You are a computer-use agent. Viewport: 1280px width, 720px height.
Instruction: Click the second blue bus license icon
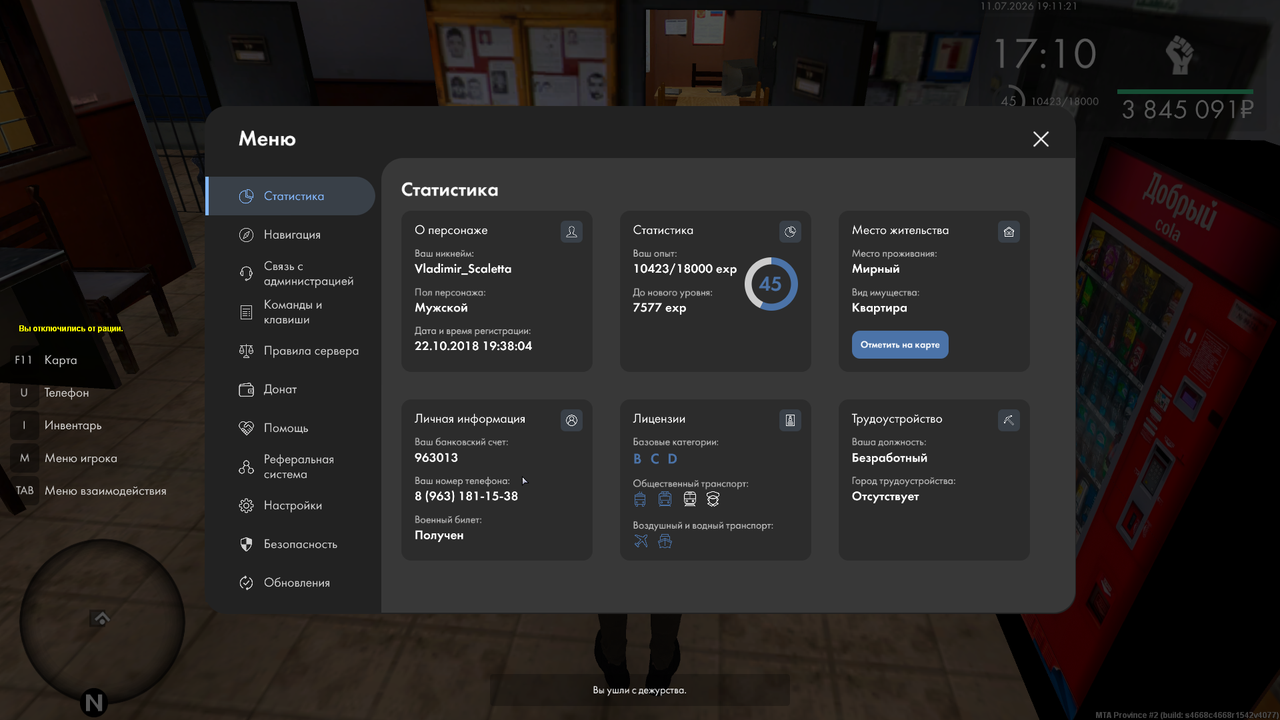(665, 499)
